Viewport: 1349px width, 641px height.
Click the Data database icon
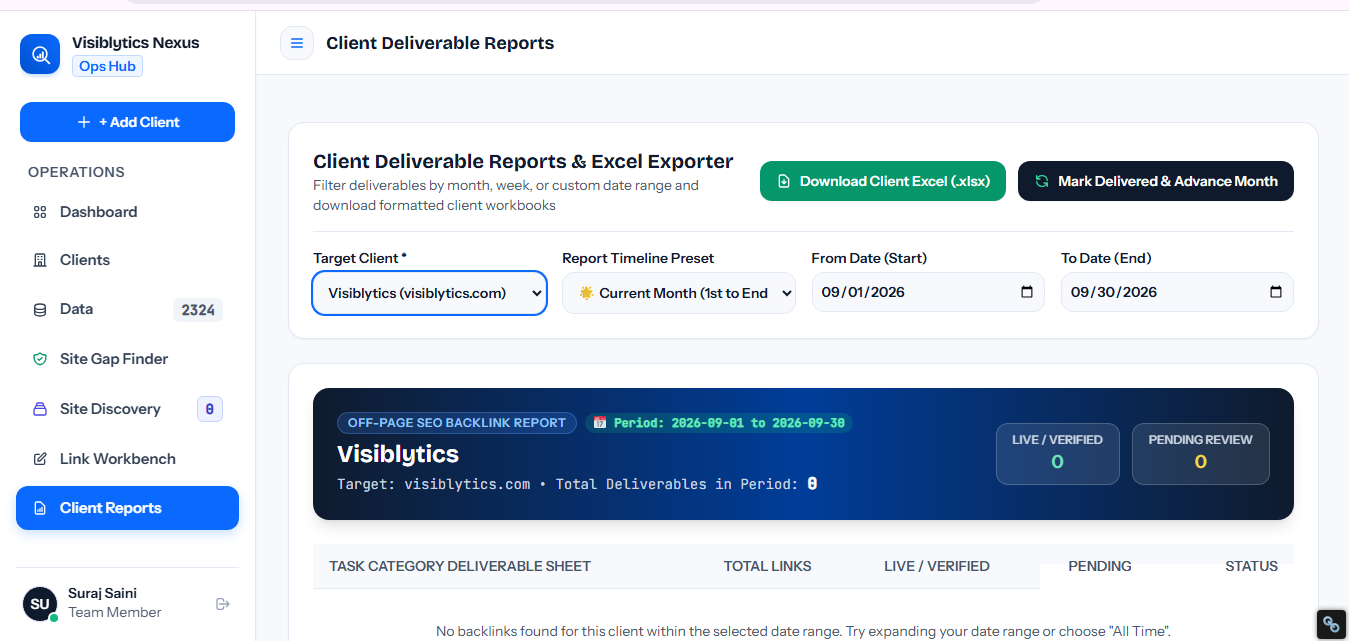point(40,310)
